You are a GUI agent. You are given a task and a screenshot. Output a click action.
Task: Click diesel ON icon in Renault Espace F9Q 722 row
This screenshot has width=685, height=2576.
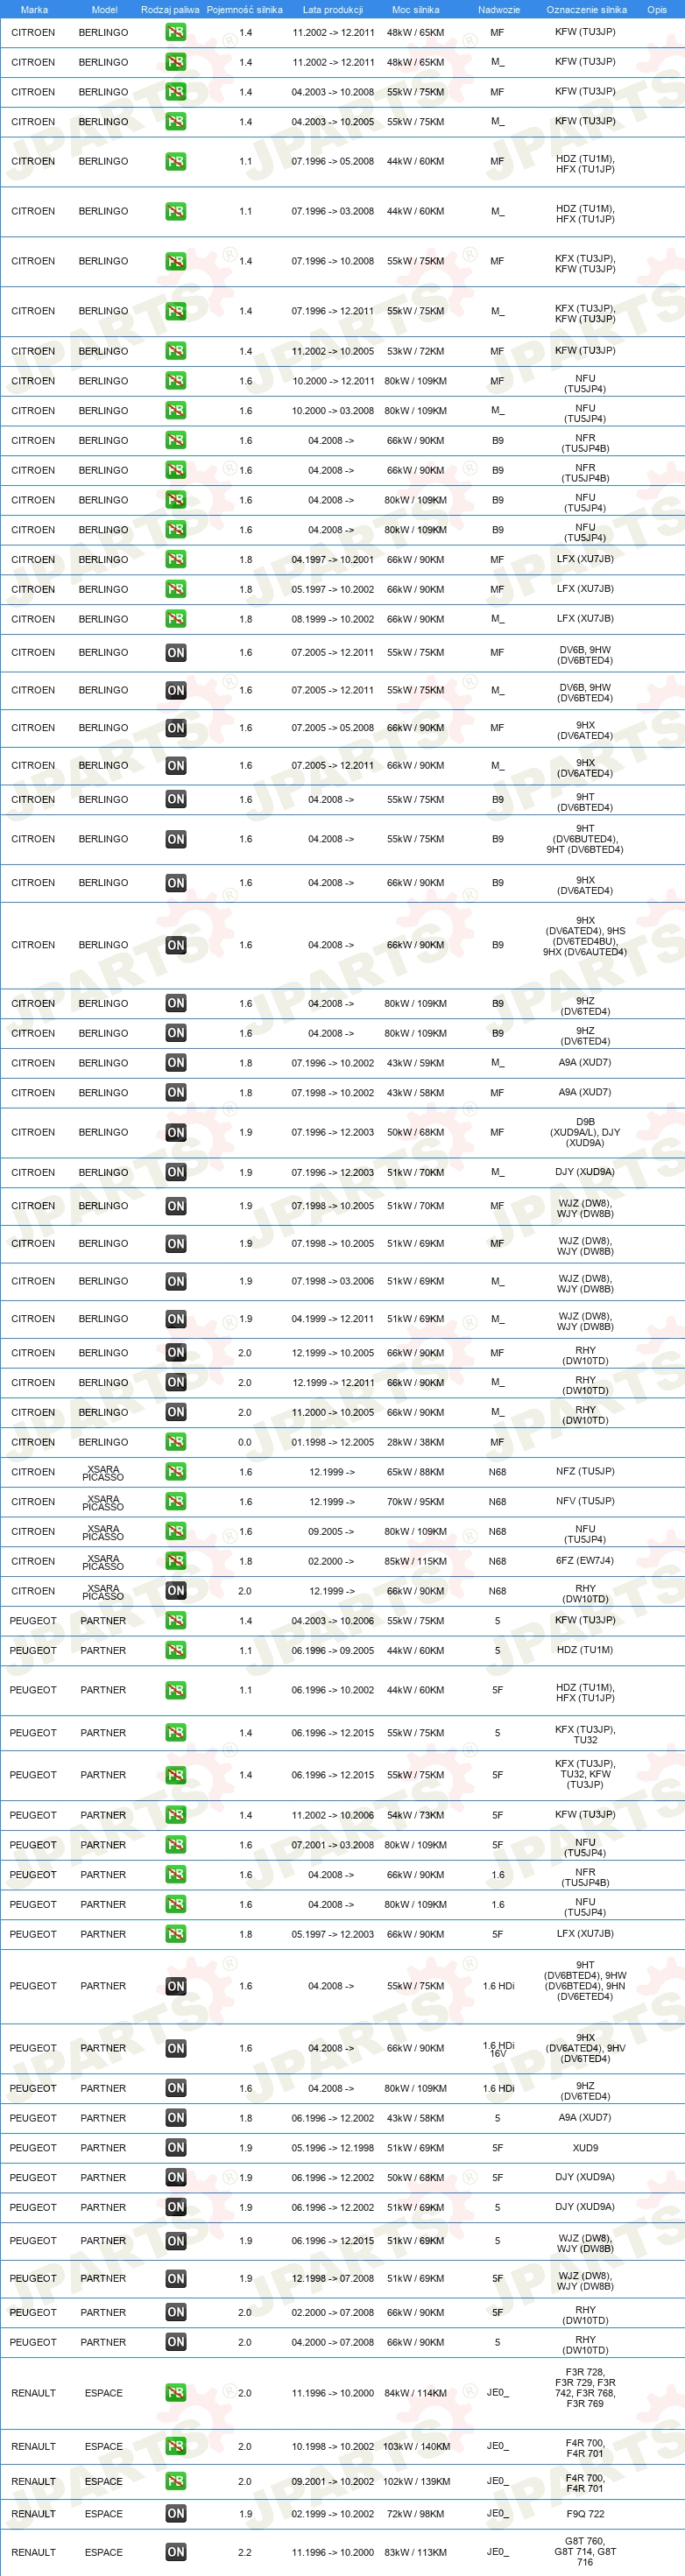(x=176, y=2514)
